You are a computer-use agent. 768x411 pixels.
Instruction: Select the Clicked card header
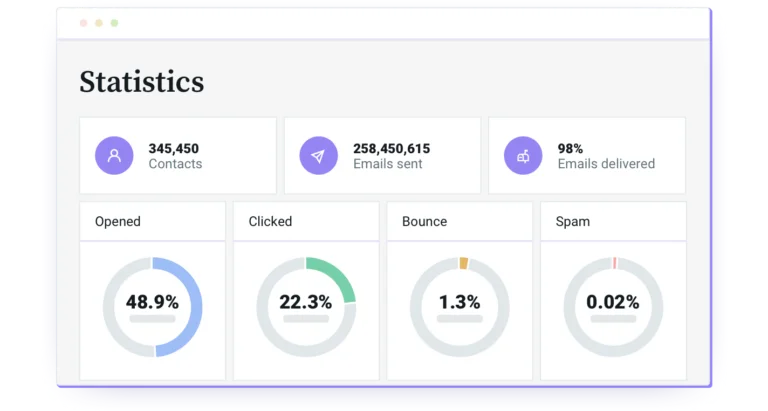(x=306, y=221)
